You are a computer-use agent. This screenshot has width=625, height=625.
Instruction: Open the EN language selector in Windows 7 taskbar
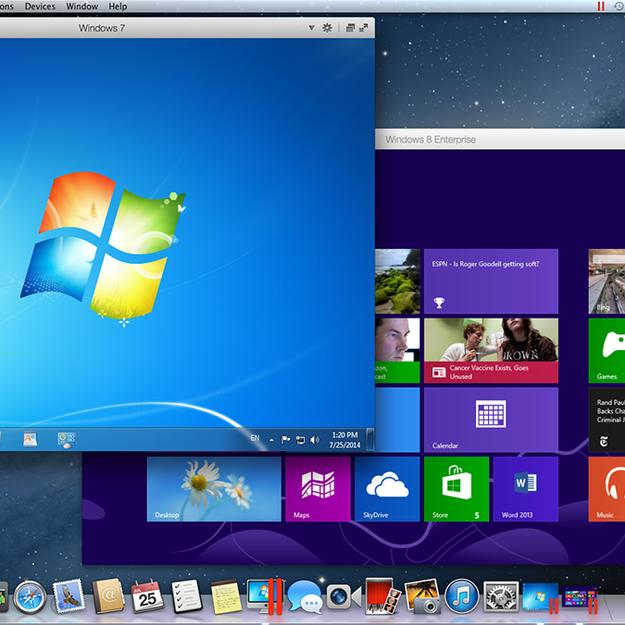click(255, 438)
